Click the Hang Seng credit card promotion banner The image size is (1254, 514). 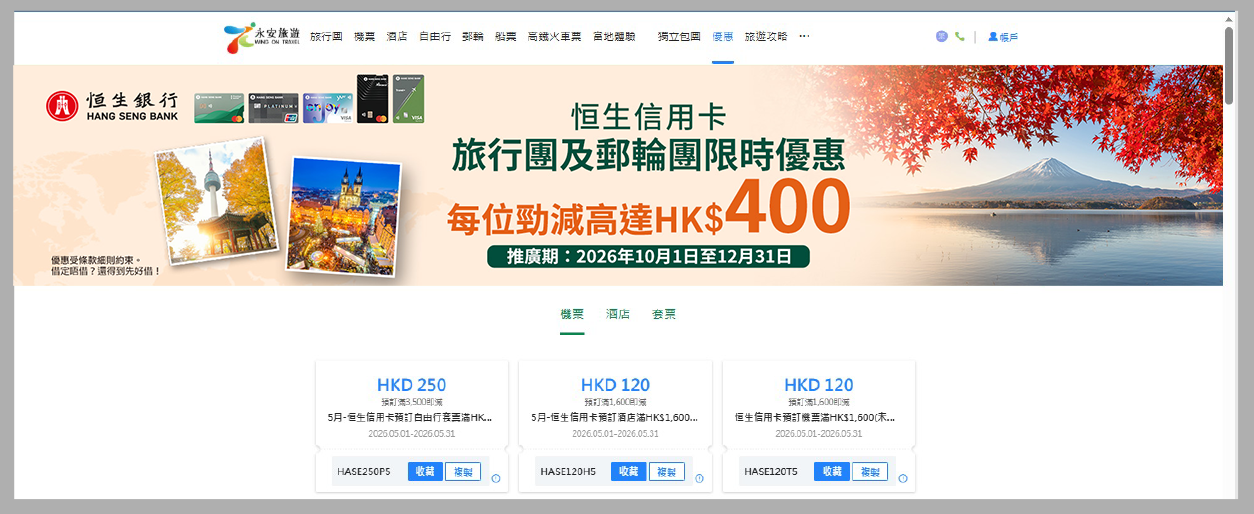click(618, 175)
